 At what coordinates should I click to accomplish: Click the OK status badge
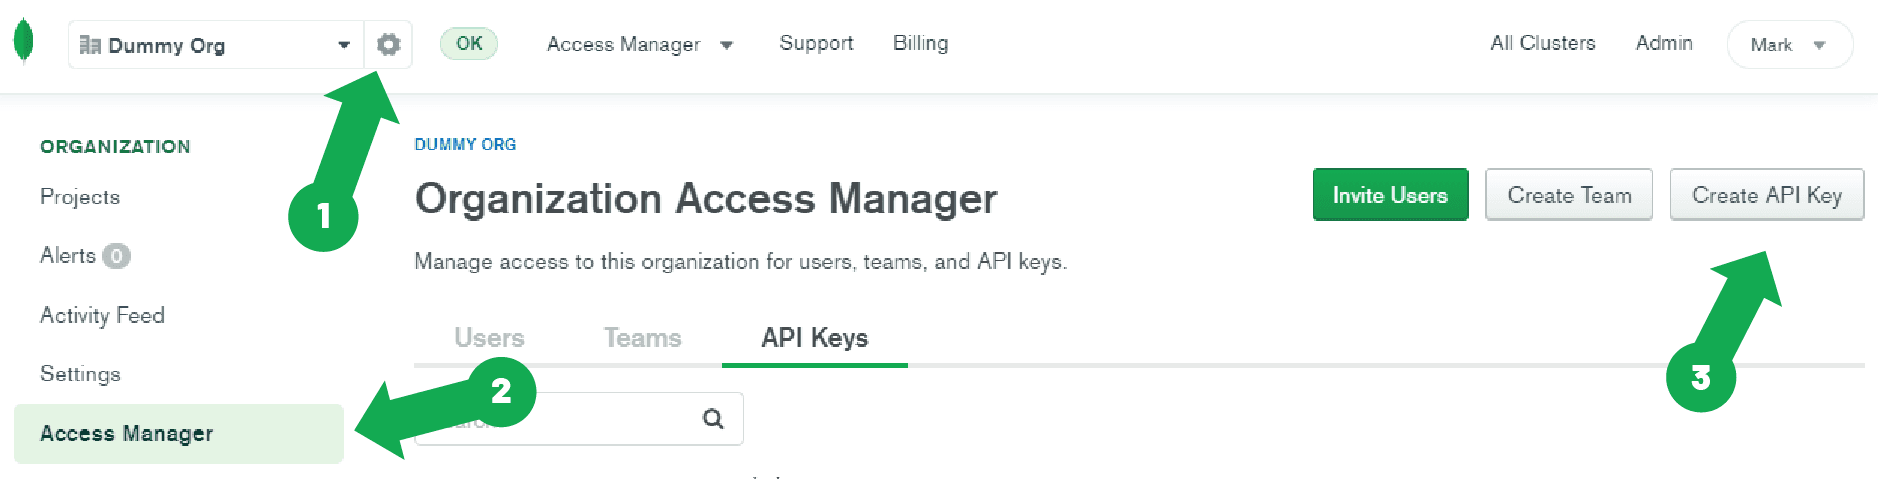469,43
